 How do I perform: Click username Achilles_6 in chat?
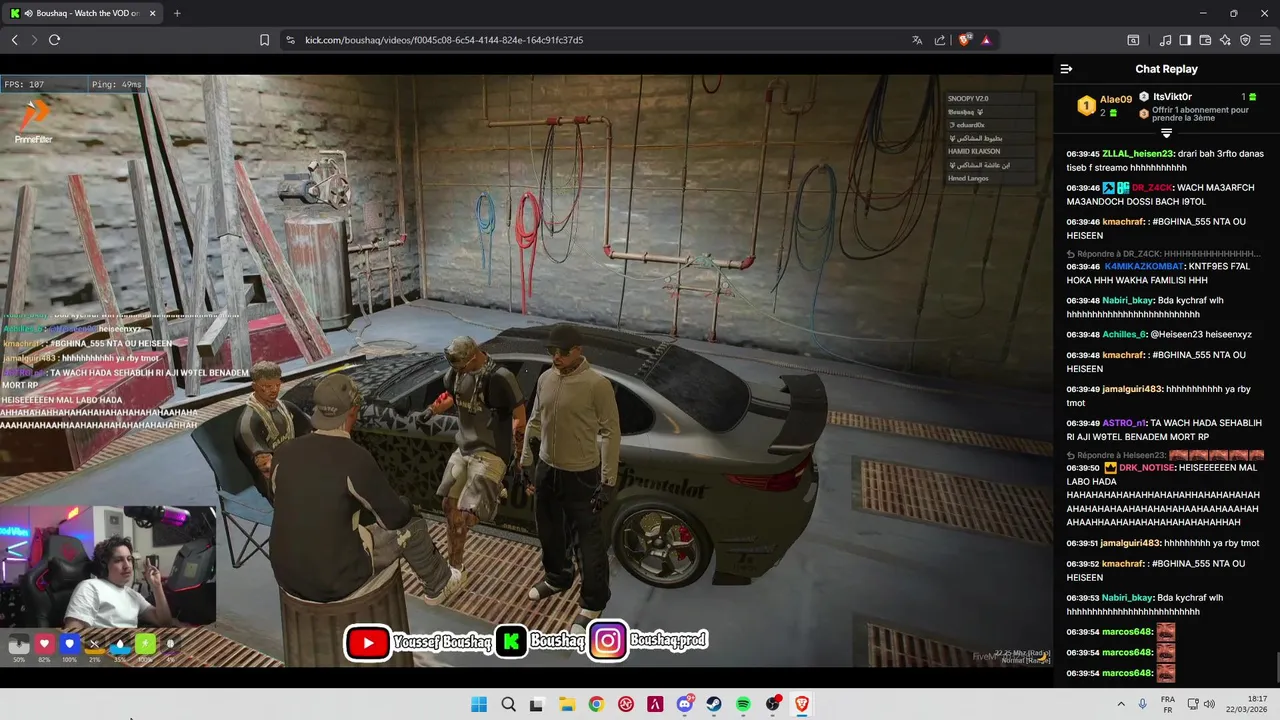(x=1123, y=335)
